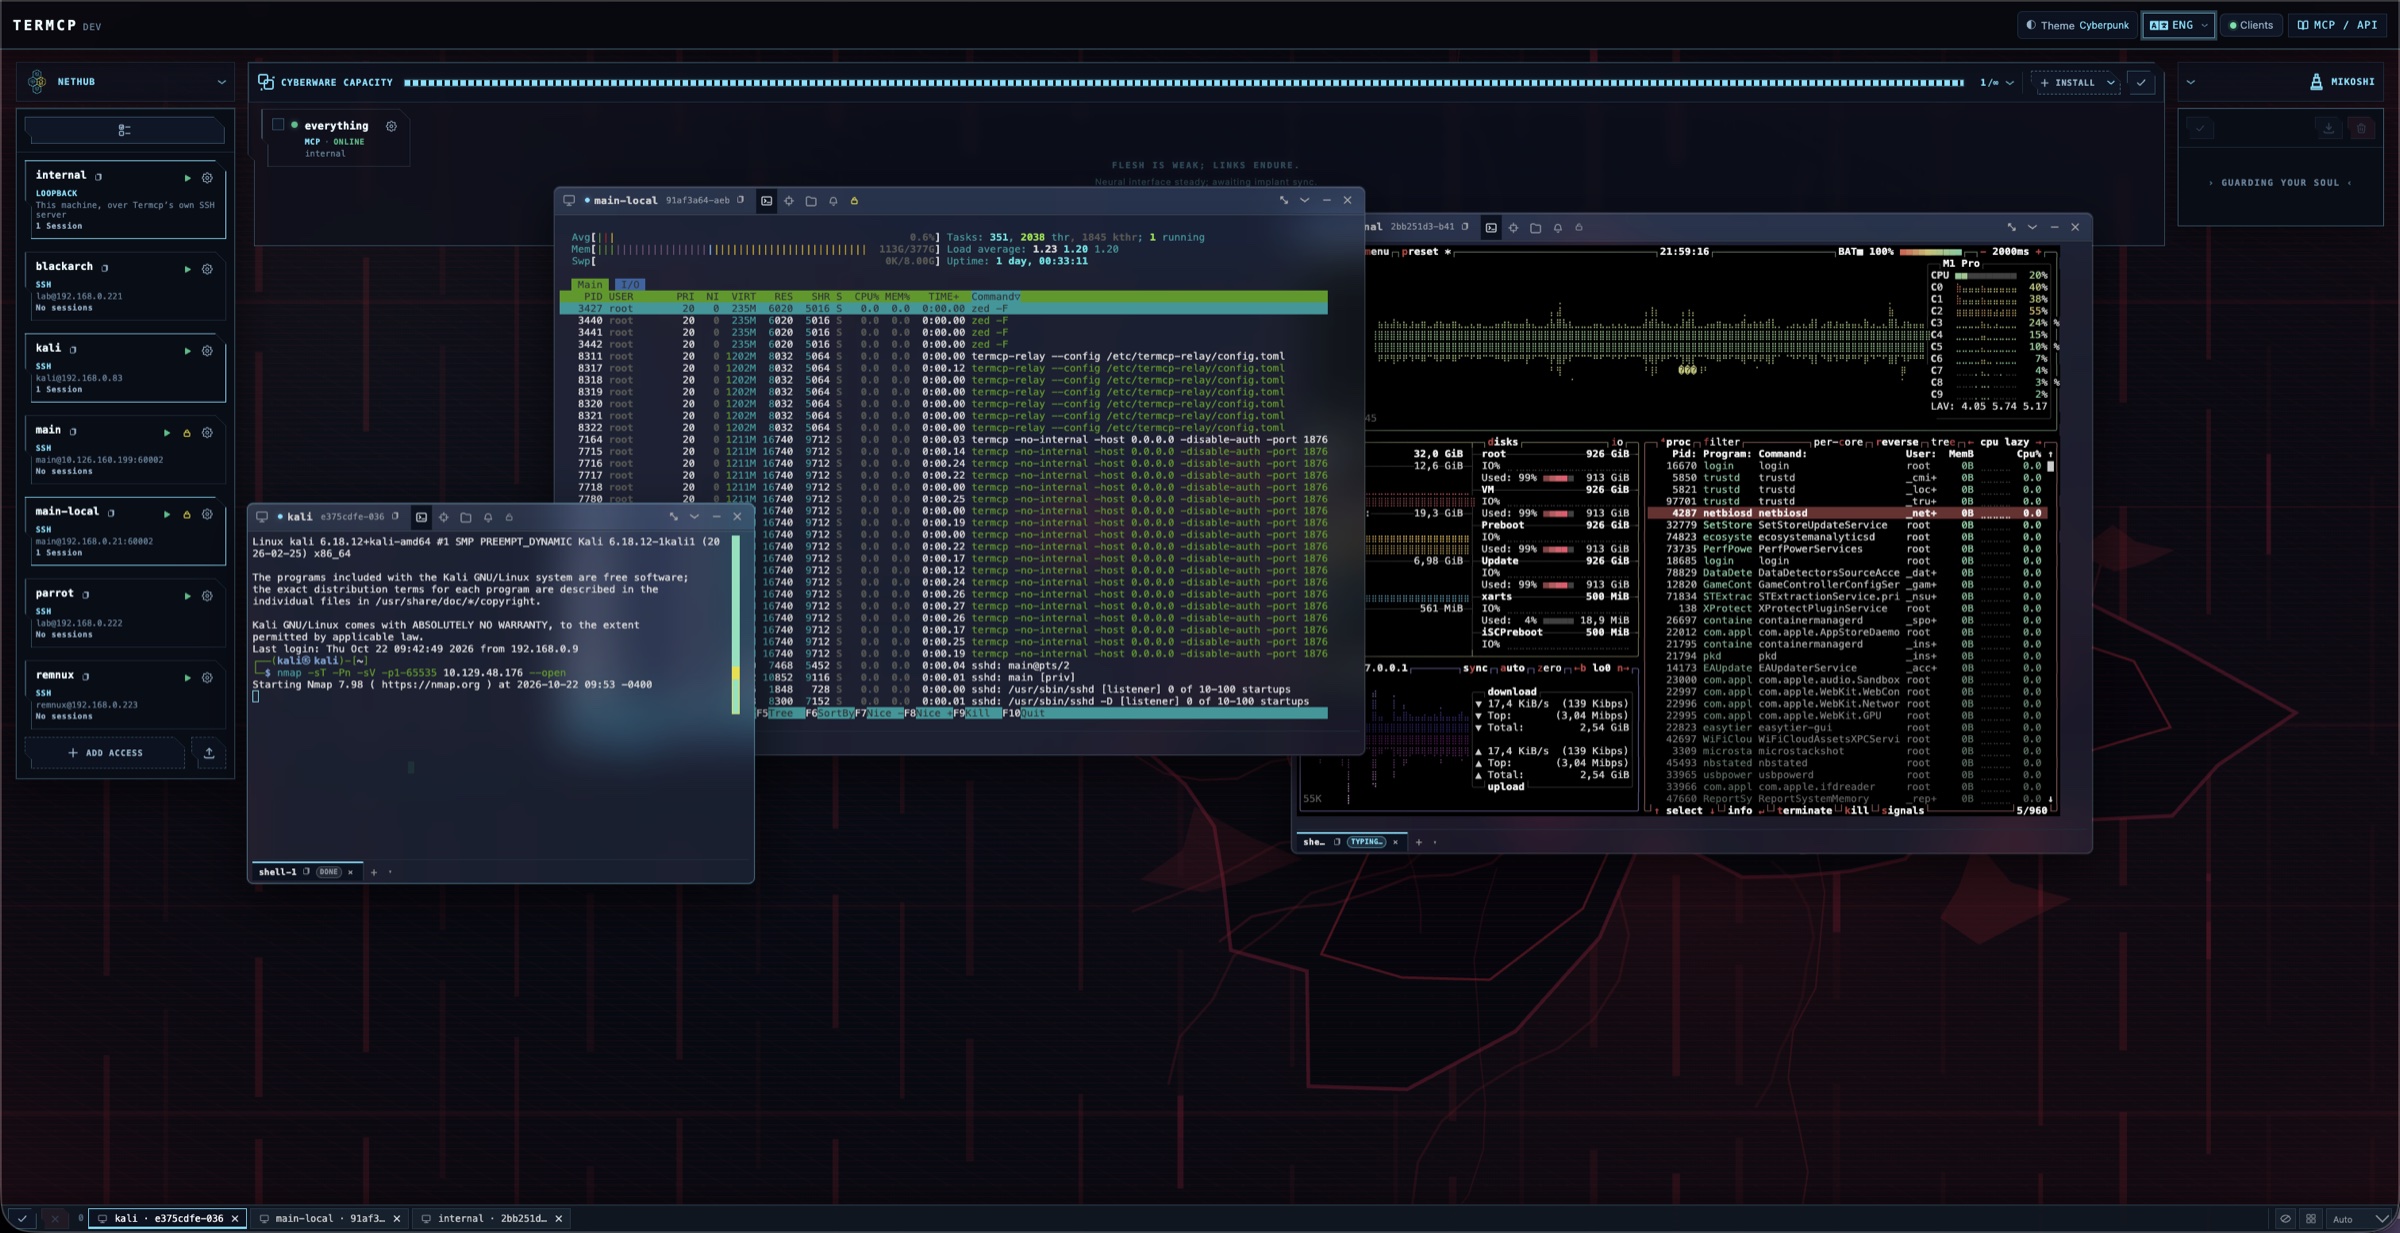Click the Mikoshi panel download icon

[x=2328, y=128]
